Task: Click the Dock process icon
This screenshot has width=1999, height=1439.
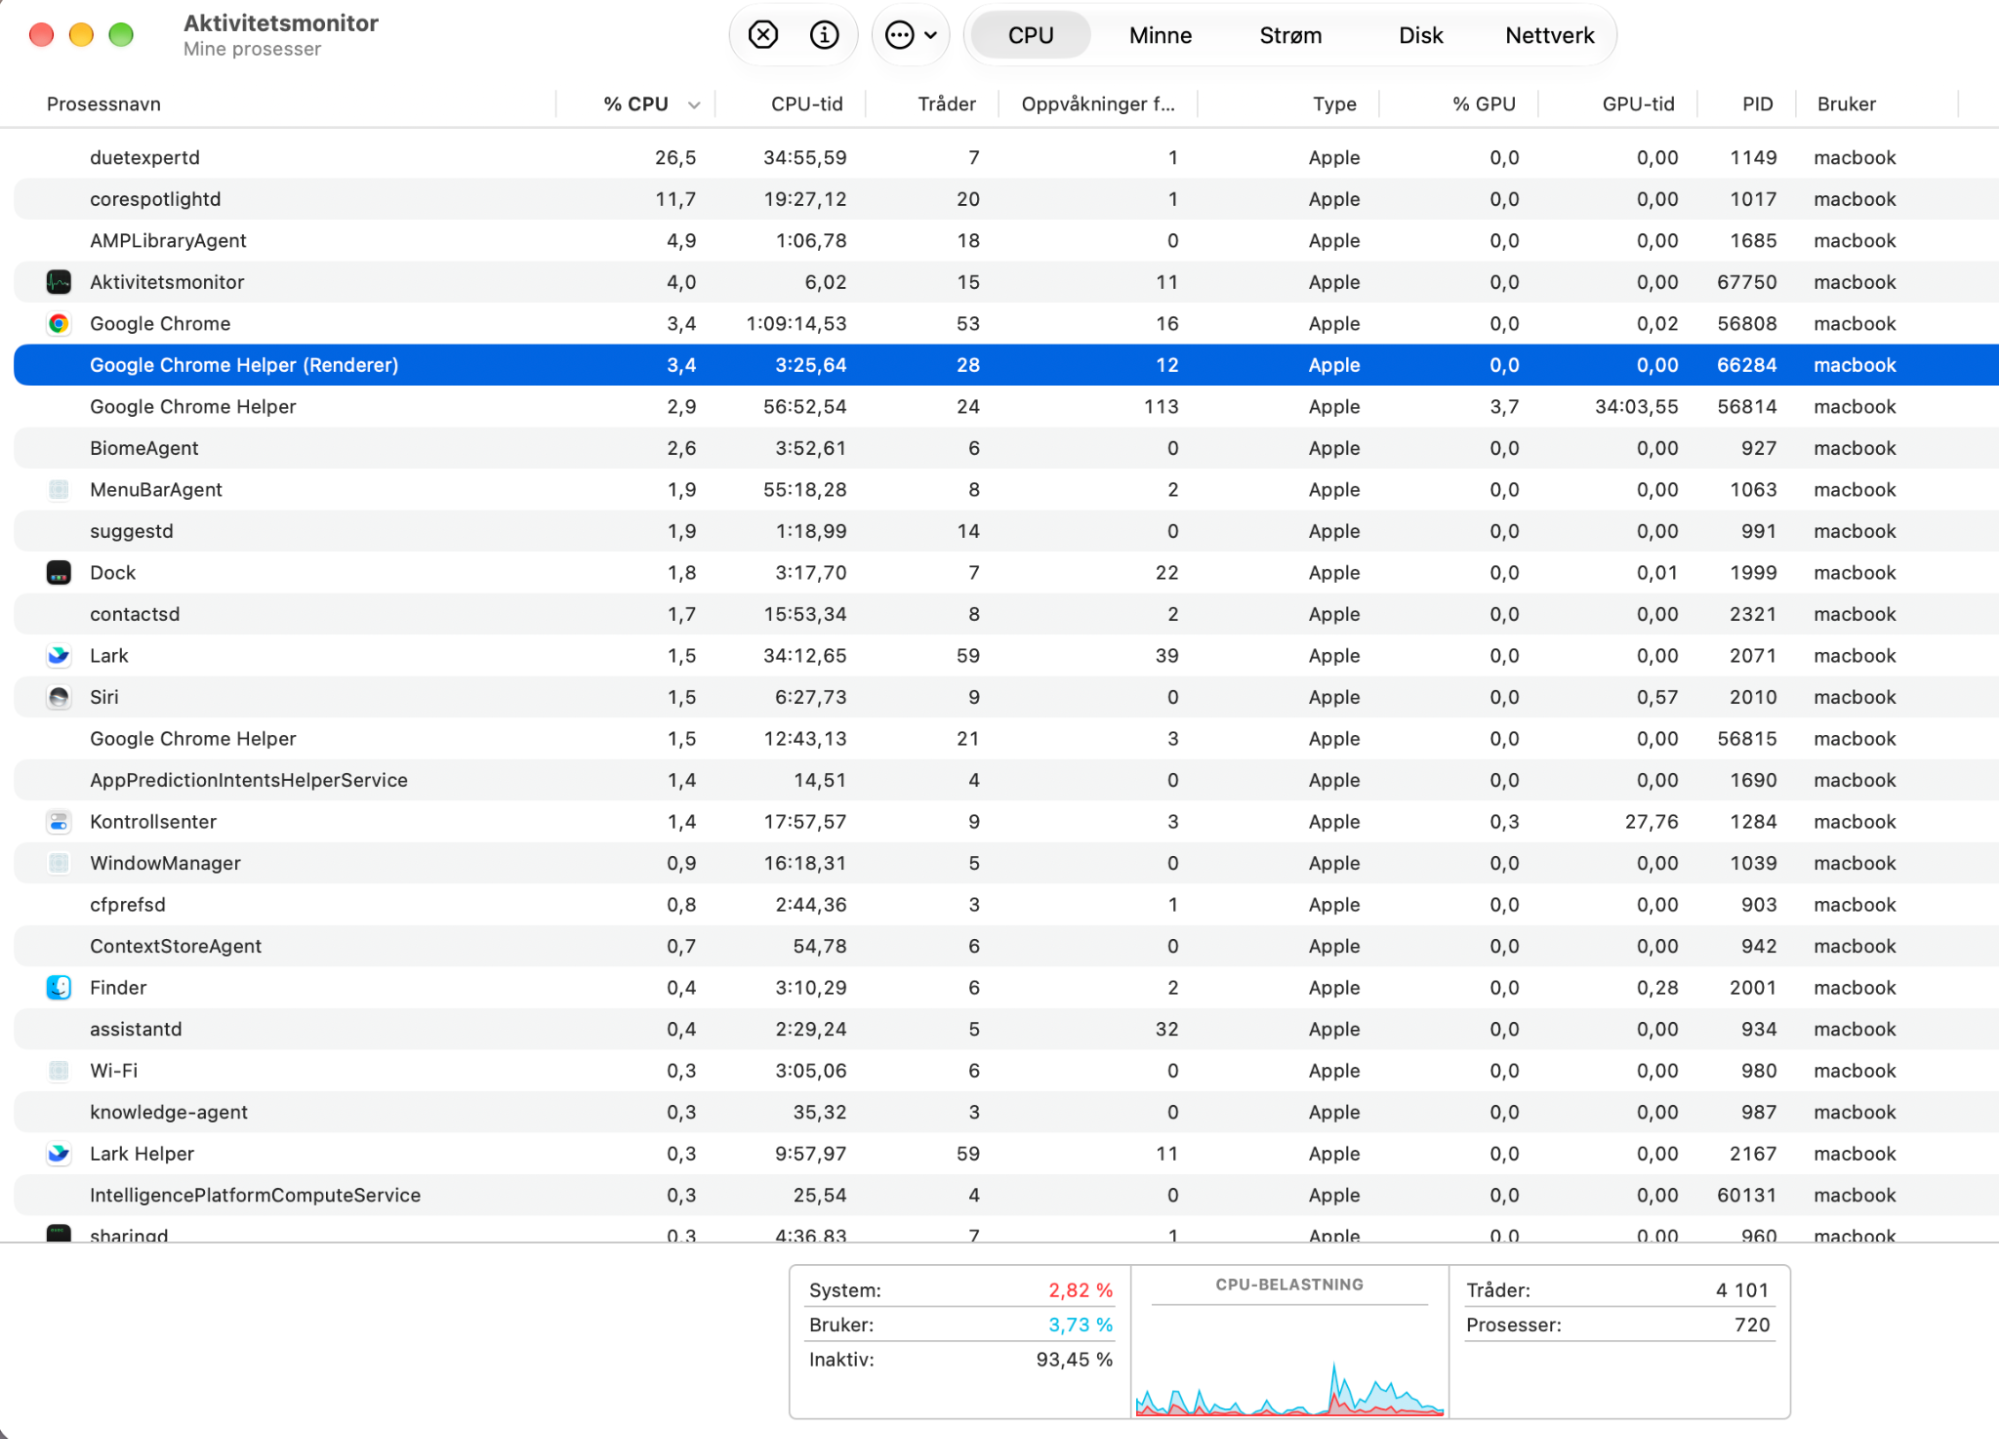Action: tap(59, 572)
